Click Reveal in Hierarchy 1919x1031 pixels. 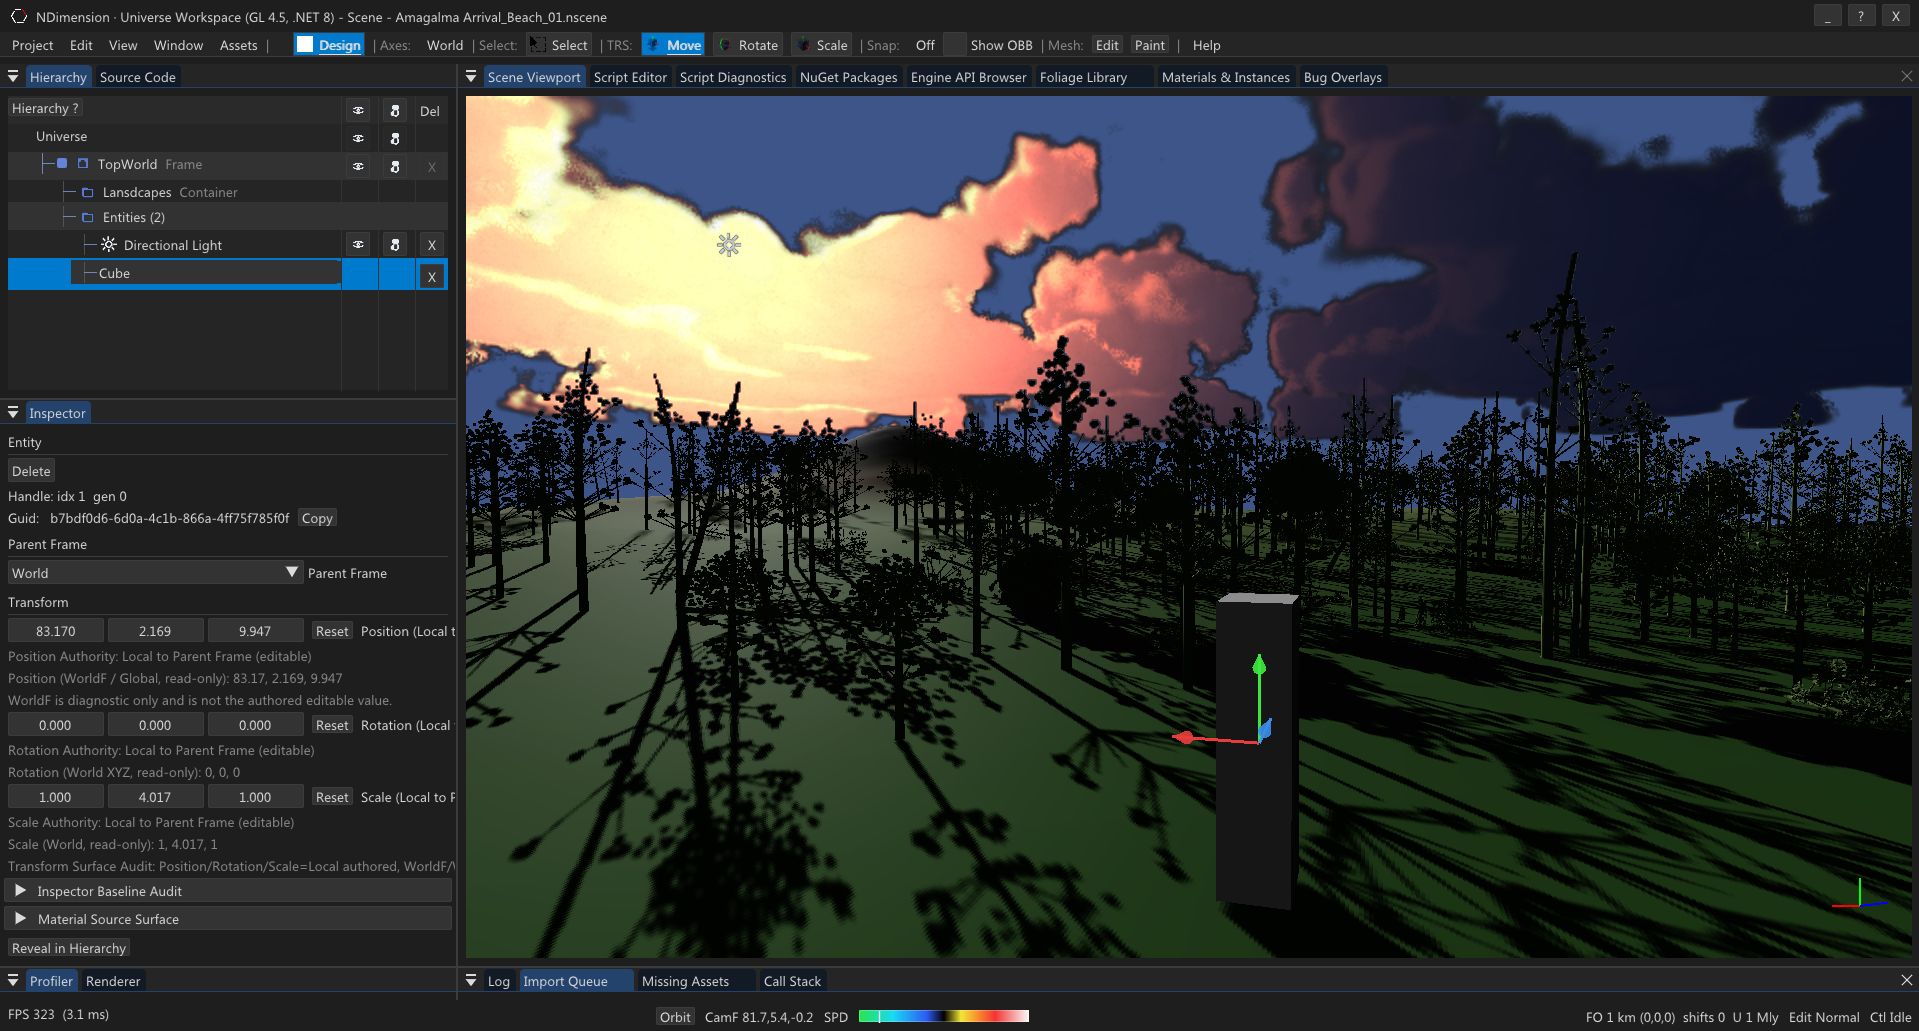click(68, 947)
